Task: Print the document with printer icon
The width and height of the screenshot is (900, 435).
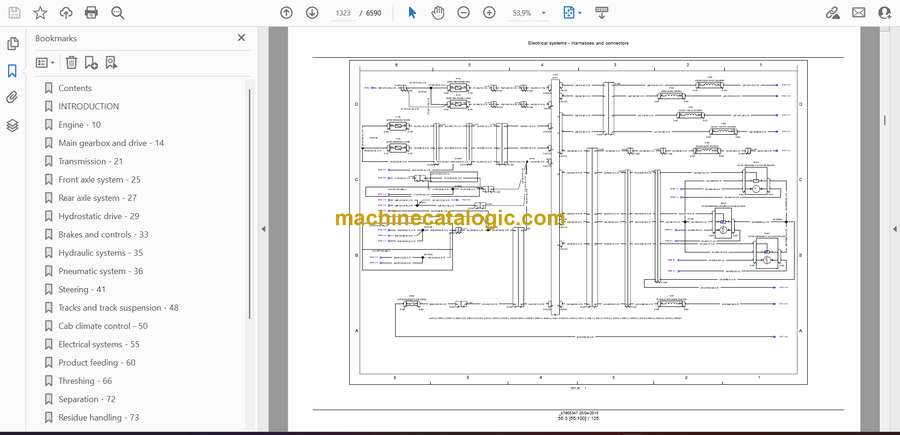Action: [91, 13]
